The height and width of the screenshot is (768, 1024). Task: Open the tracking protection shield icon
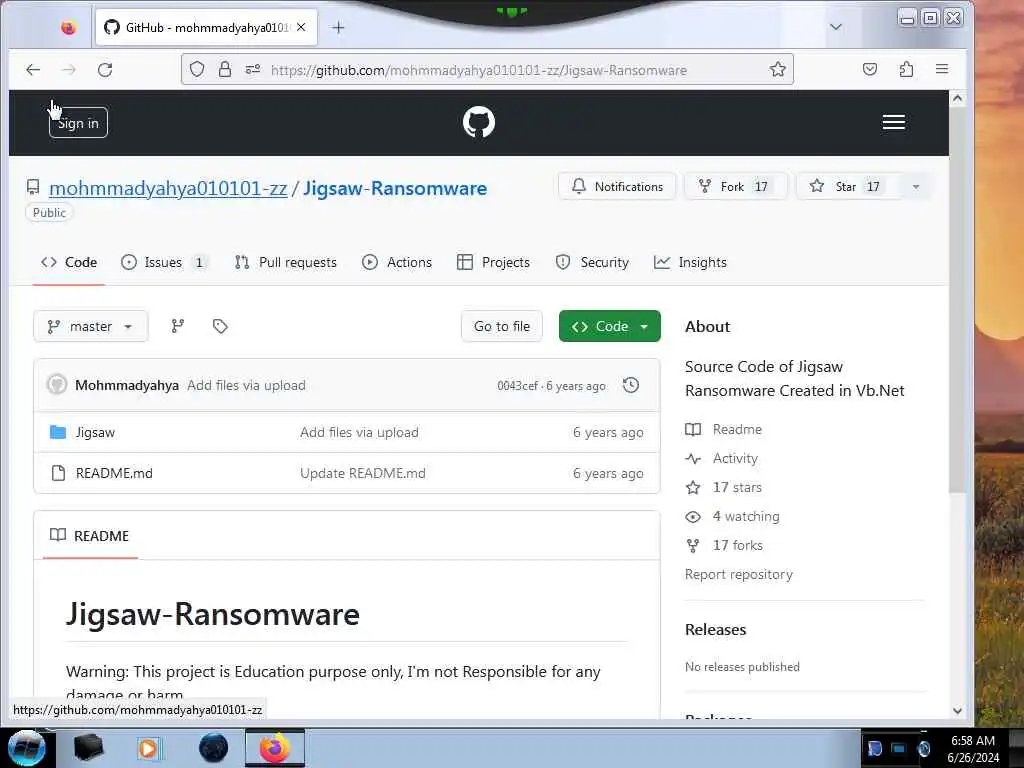pos(197,69)
